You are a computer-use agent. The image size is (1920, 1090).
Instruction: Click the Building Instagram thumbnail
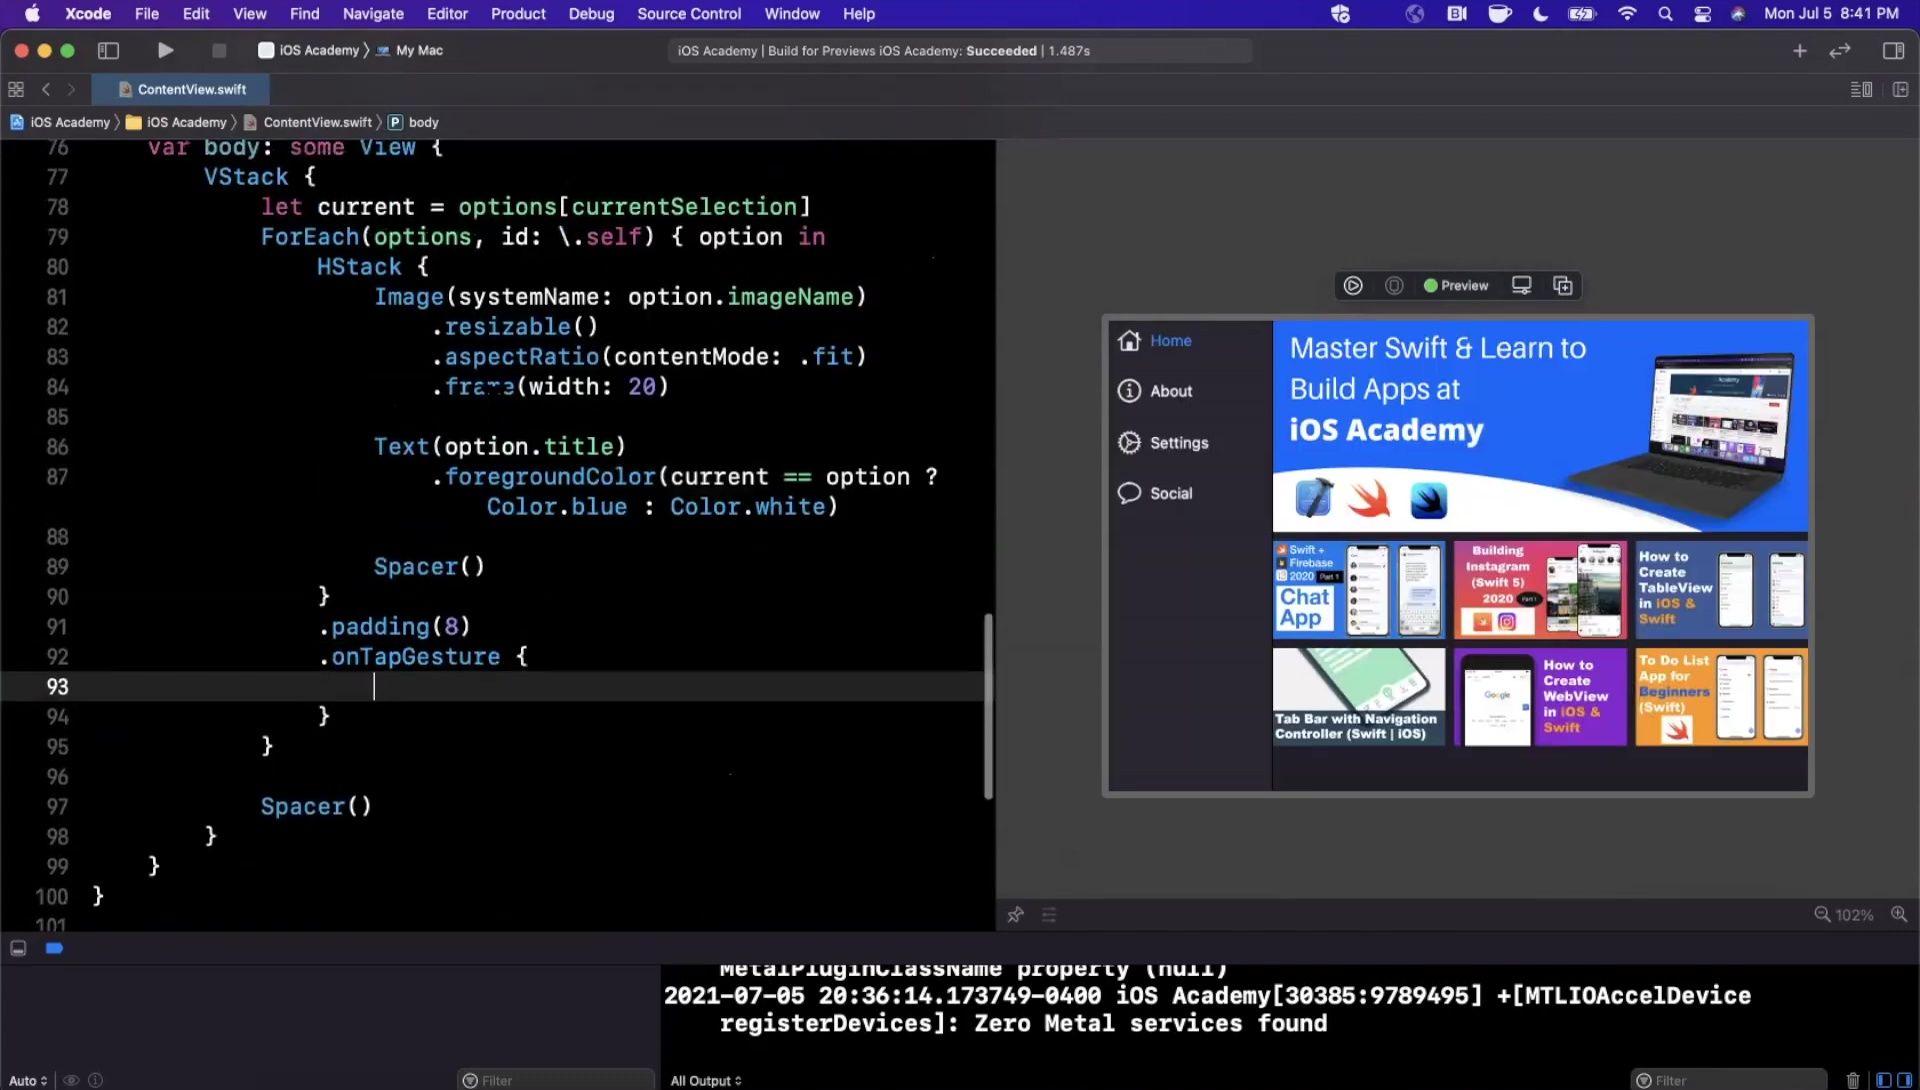point(1540,590)
